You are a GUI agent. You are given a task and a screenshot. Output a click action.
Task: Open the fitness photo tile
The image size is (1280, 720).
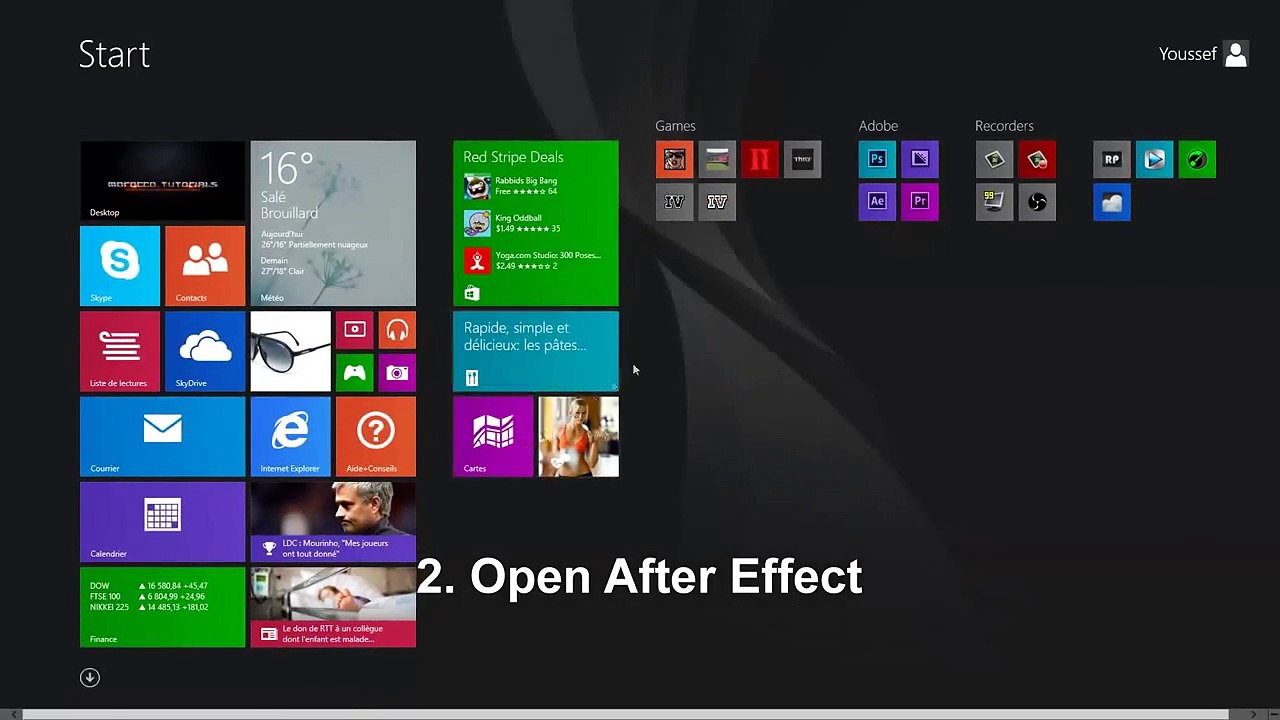[579, 436]
